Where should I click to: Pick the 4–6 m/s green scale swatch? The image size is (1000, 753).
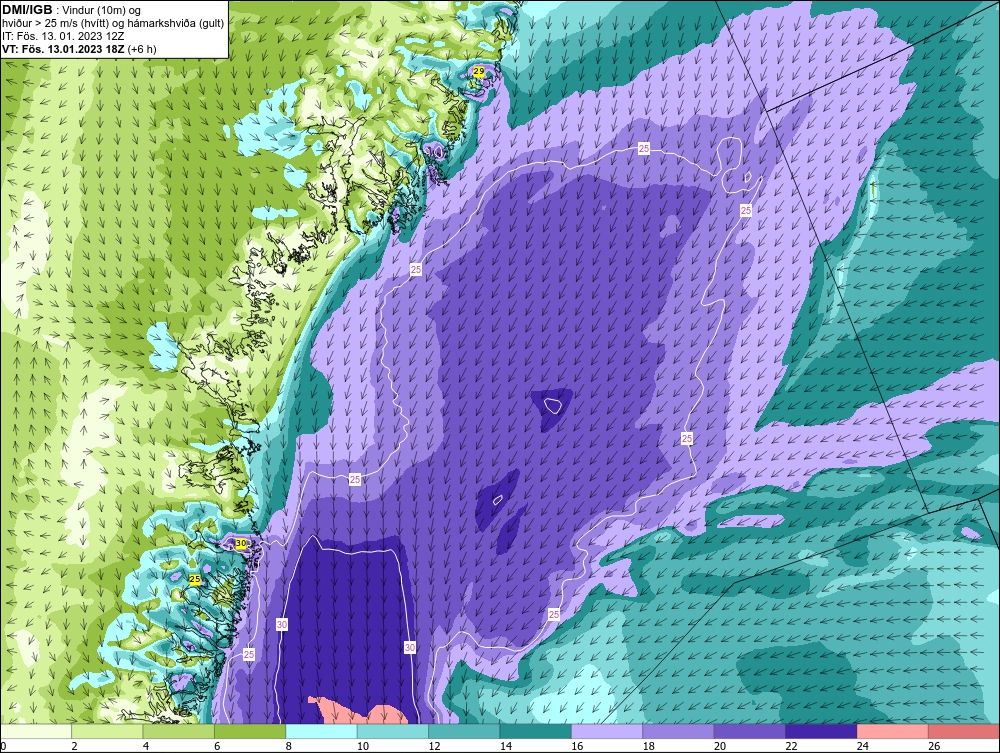179,731
